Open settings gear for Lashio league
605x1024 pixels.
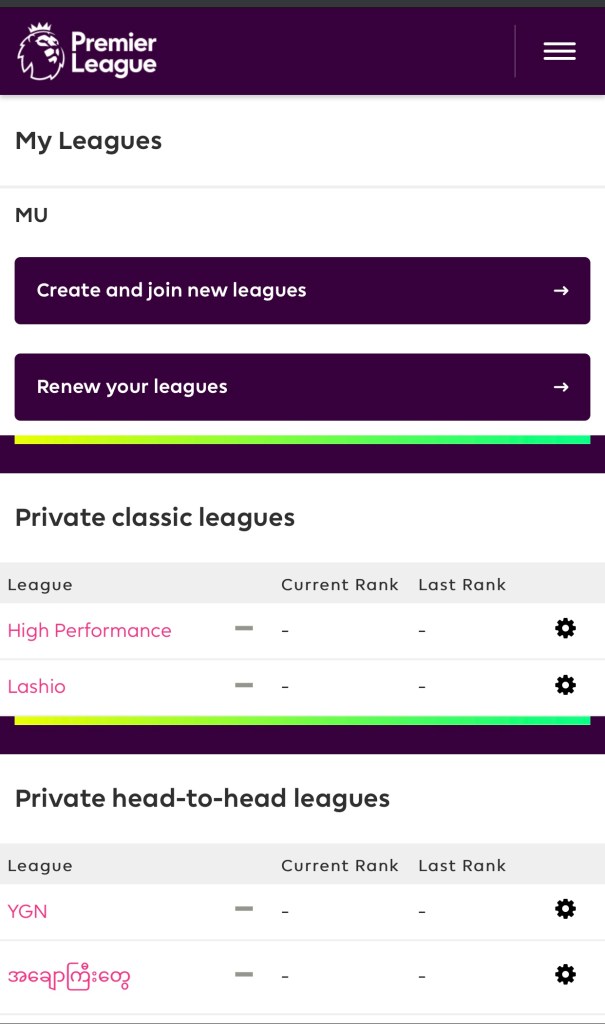click(x=565, y=685)
